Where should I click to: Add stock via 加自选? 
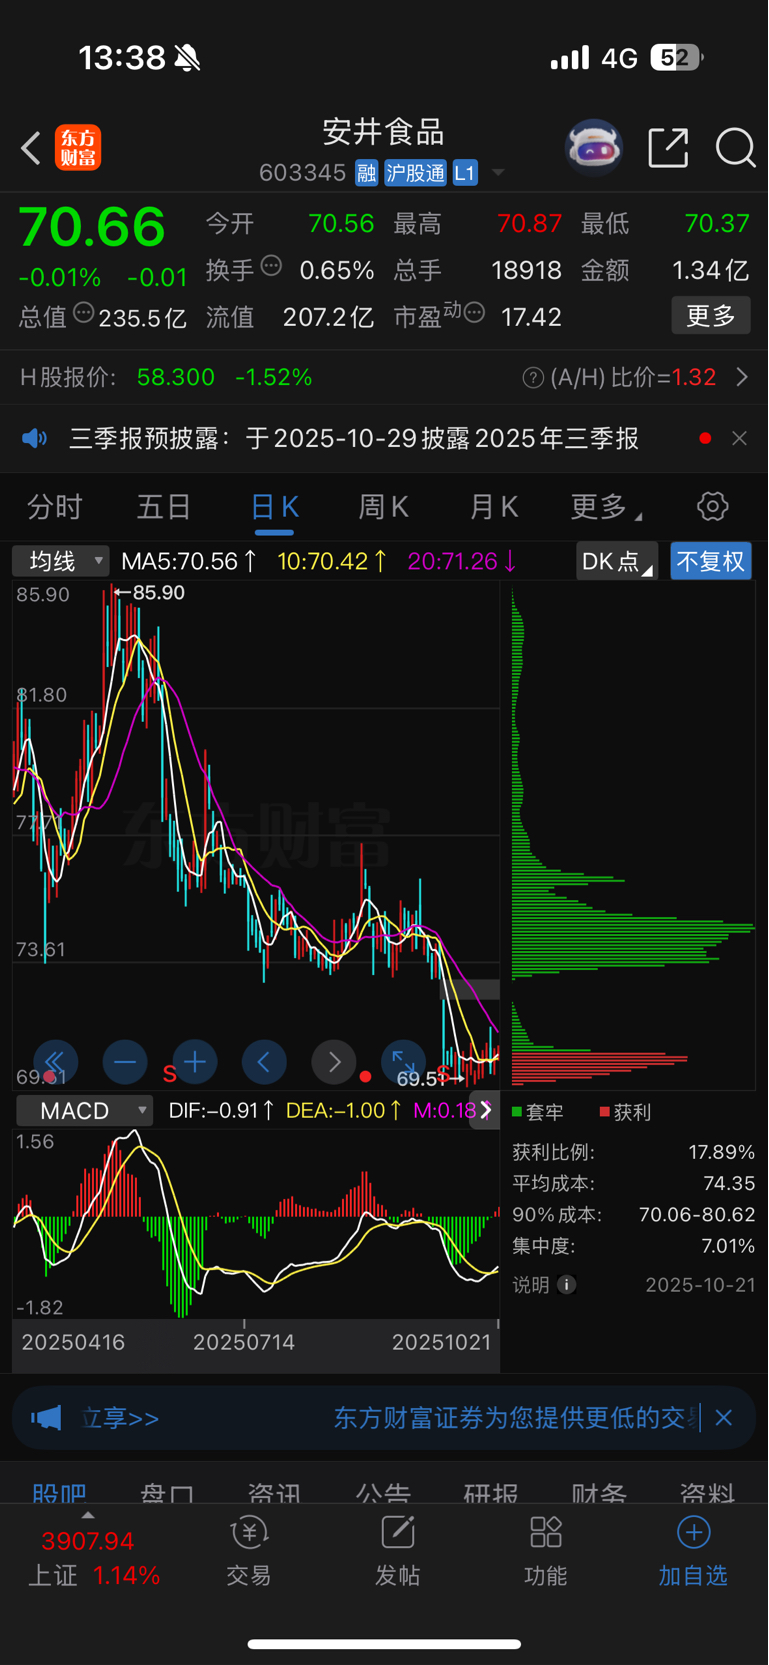pyautogui.click(x=693, y=1552)
